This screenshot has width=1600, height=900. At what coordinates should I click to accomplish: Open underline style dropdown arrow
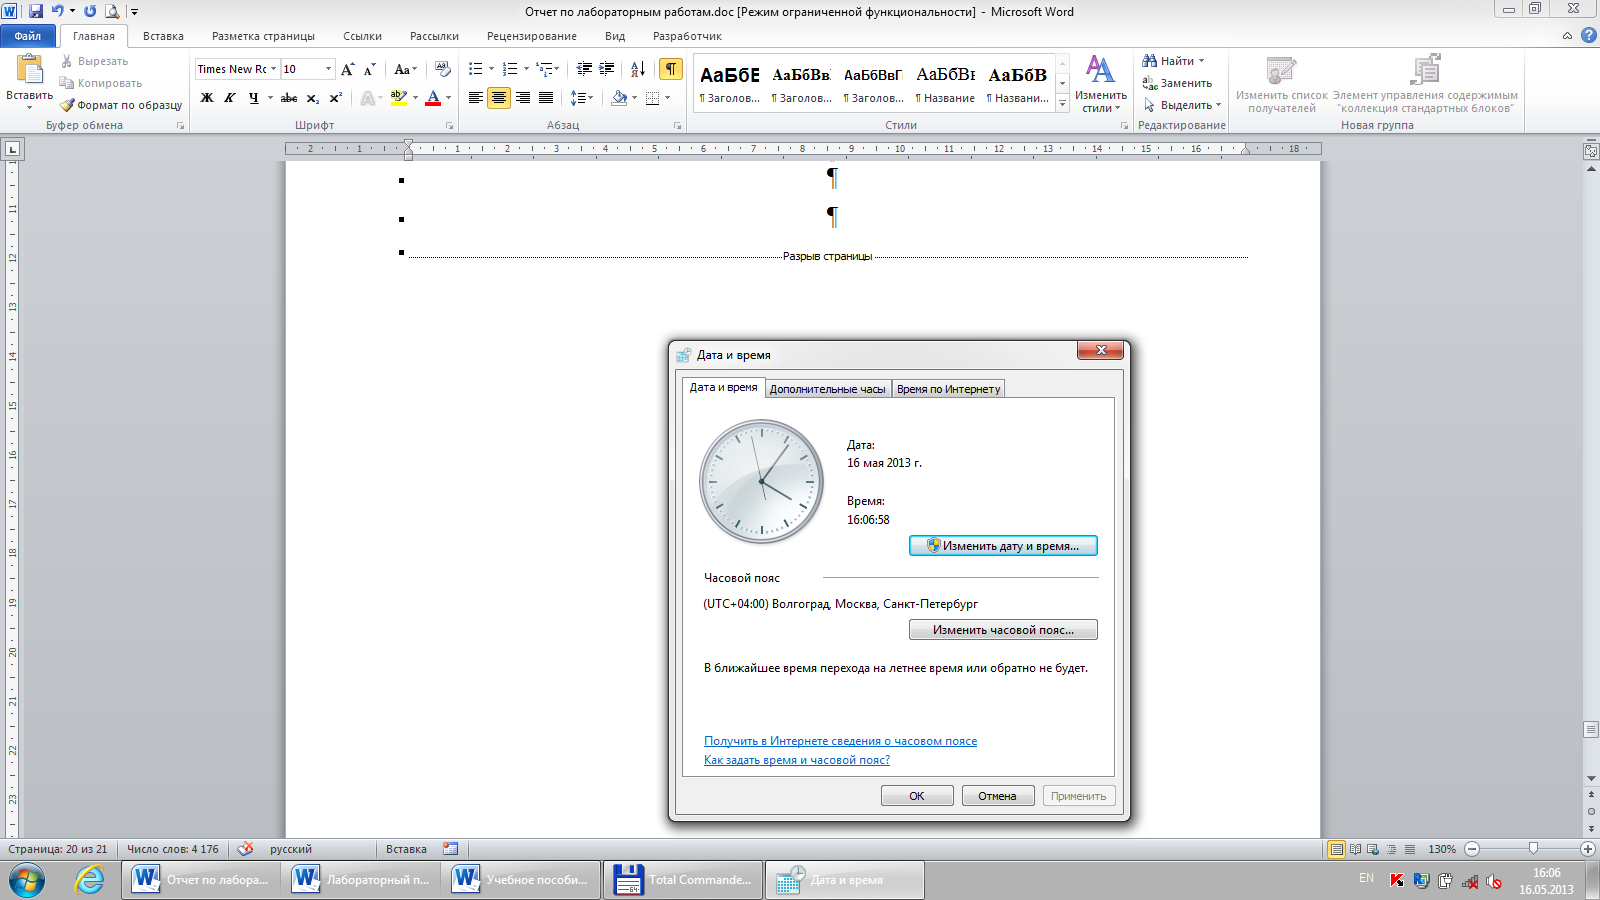coord(270,98)
